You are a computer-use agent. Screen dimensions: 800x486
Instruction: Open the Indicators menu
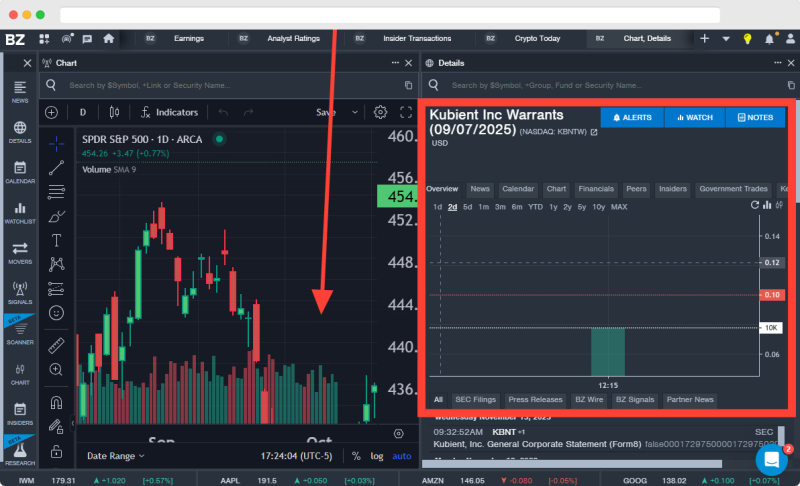click(169, 112)
